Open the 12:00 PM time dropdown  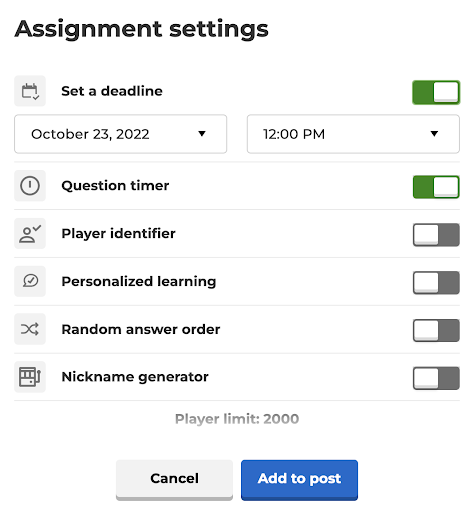[x=353, y=134]
